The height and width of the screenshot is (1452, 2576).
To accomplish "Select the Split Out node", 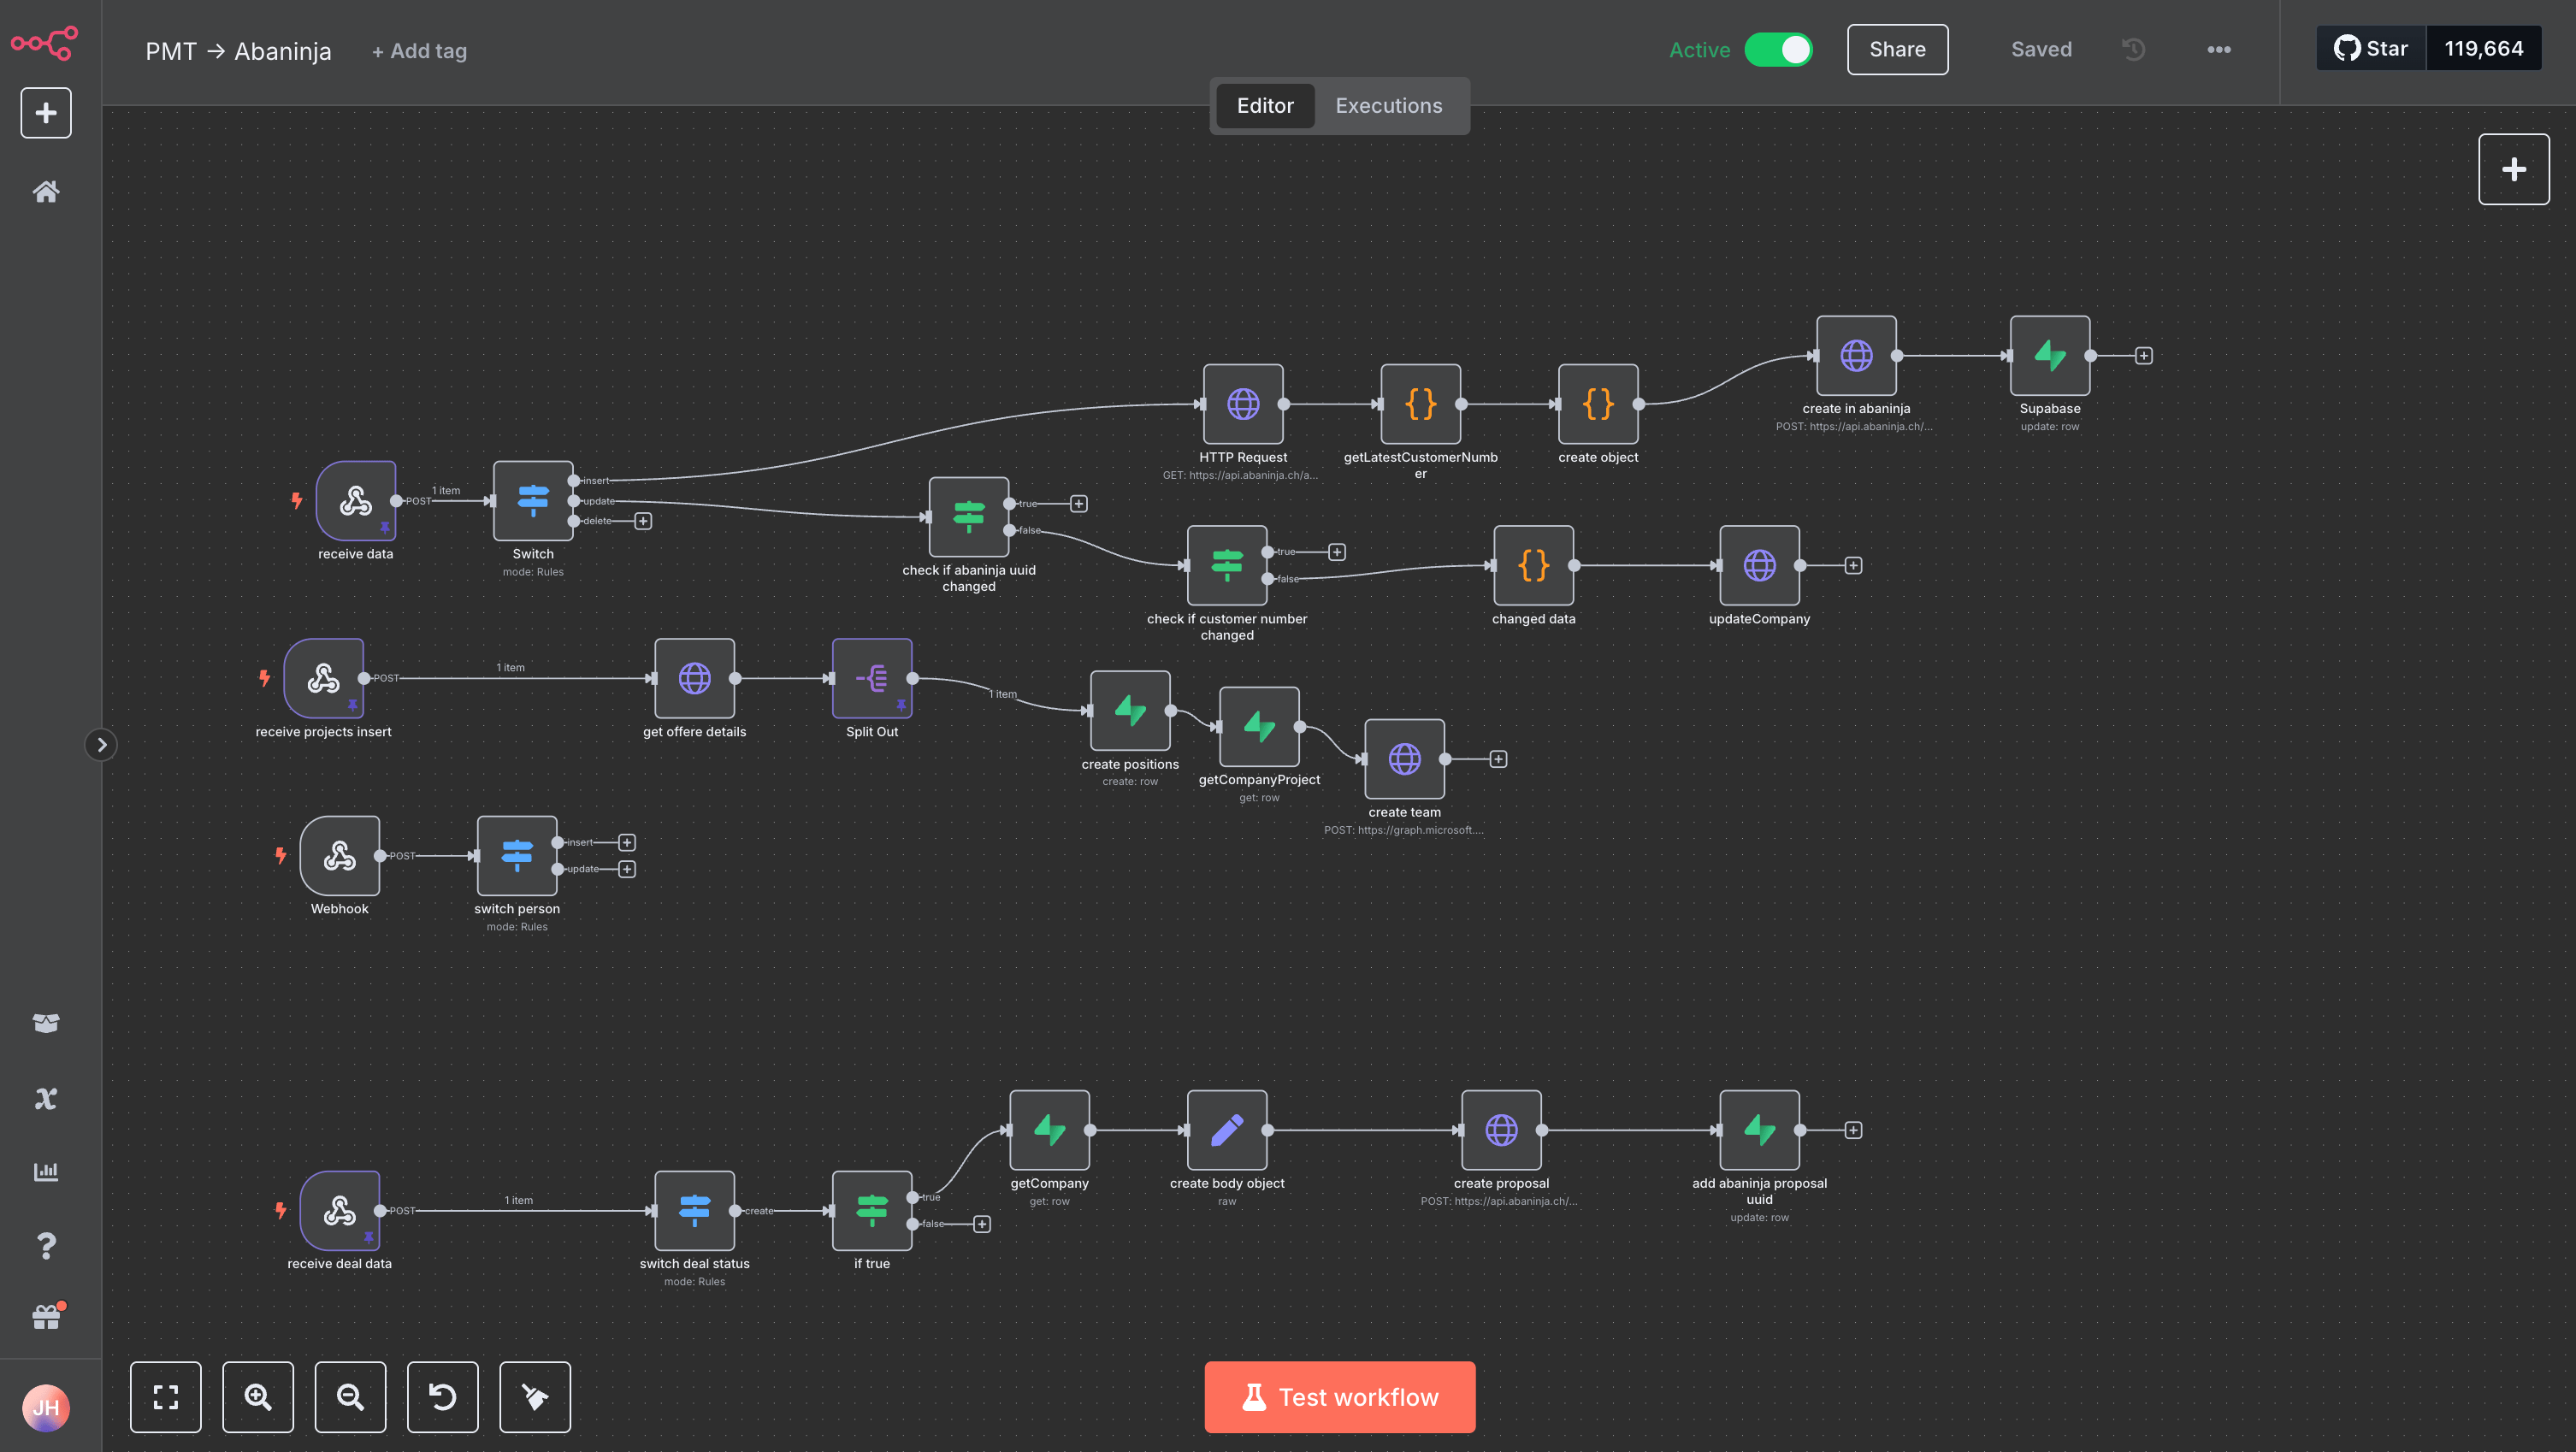I will (871, 678).
